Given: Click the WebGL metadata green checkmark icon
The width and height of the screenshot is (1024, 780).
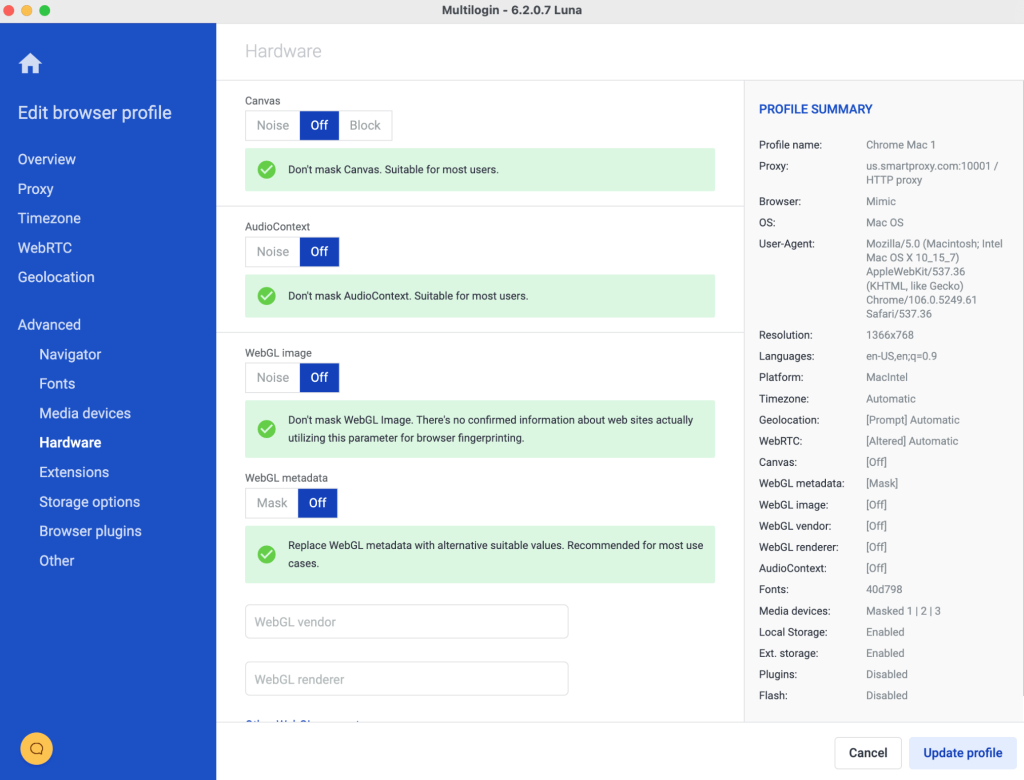Looking at the screenshot, I should (266, 554).
